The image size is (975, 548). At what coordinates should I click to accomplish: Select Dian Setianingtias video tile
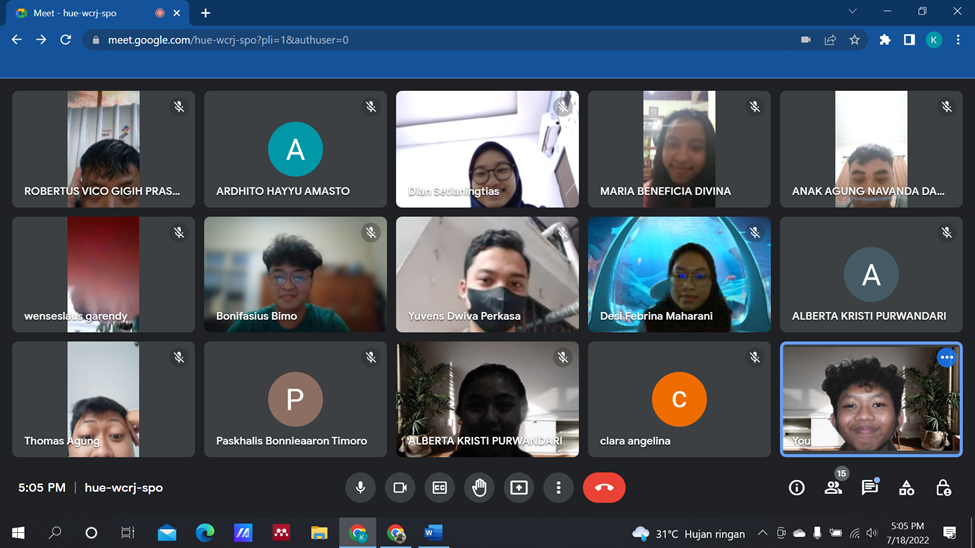tap(488, 149)
